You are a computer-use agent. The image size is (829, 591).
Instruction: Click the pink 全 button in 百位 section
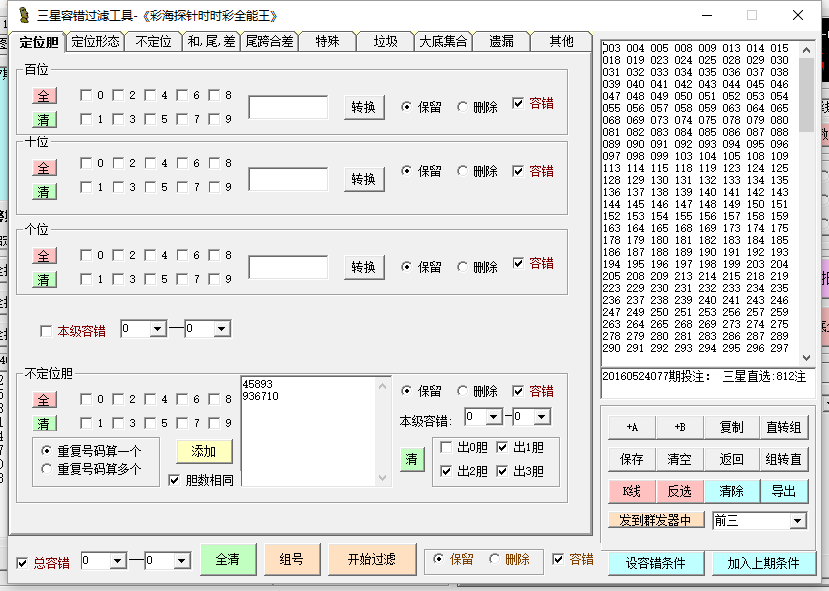click(x=44, y=96)
